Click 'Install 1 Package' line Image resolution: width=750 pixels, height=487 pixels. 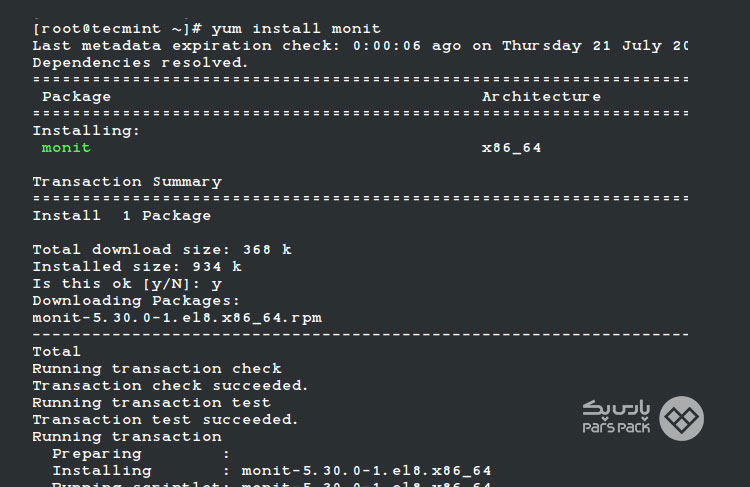click(121, 216)
